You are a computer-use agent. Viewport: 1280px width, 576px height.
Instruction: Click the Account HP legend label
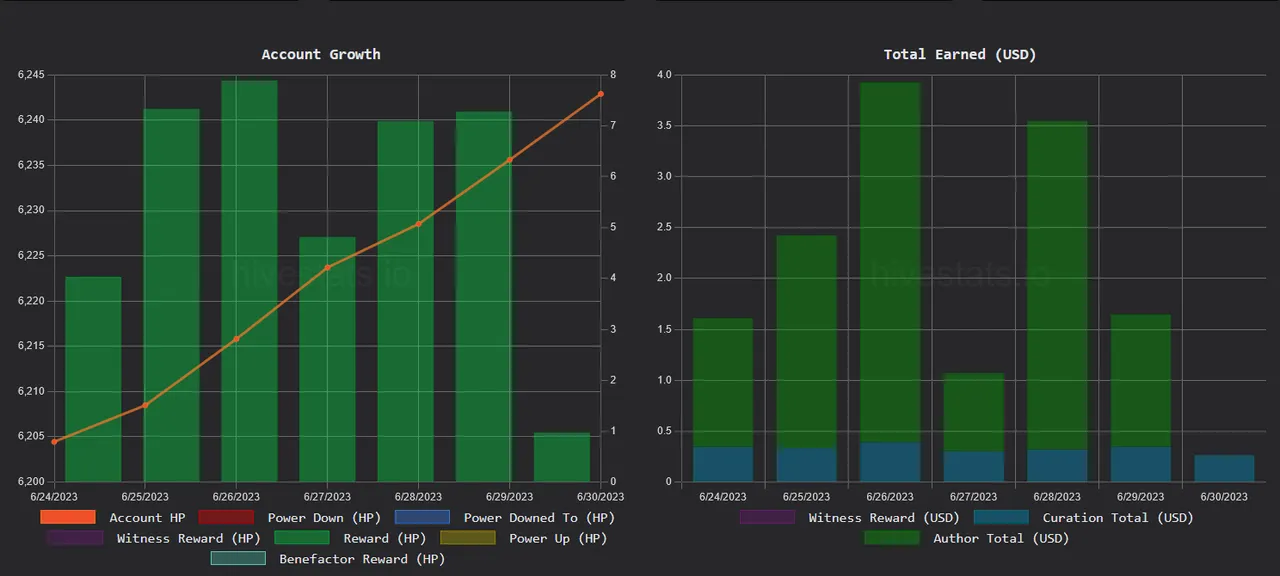click(x=147, y=517)
